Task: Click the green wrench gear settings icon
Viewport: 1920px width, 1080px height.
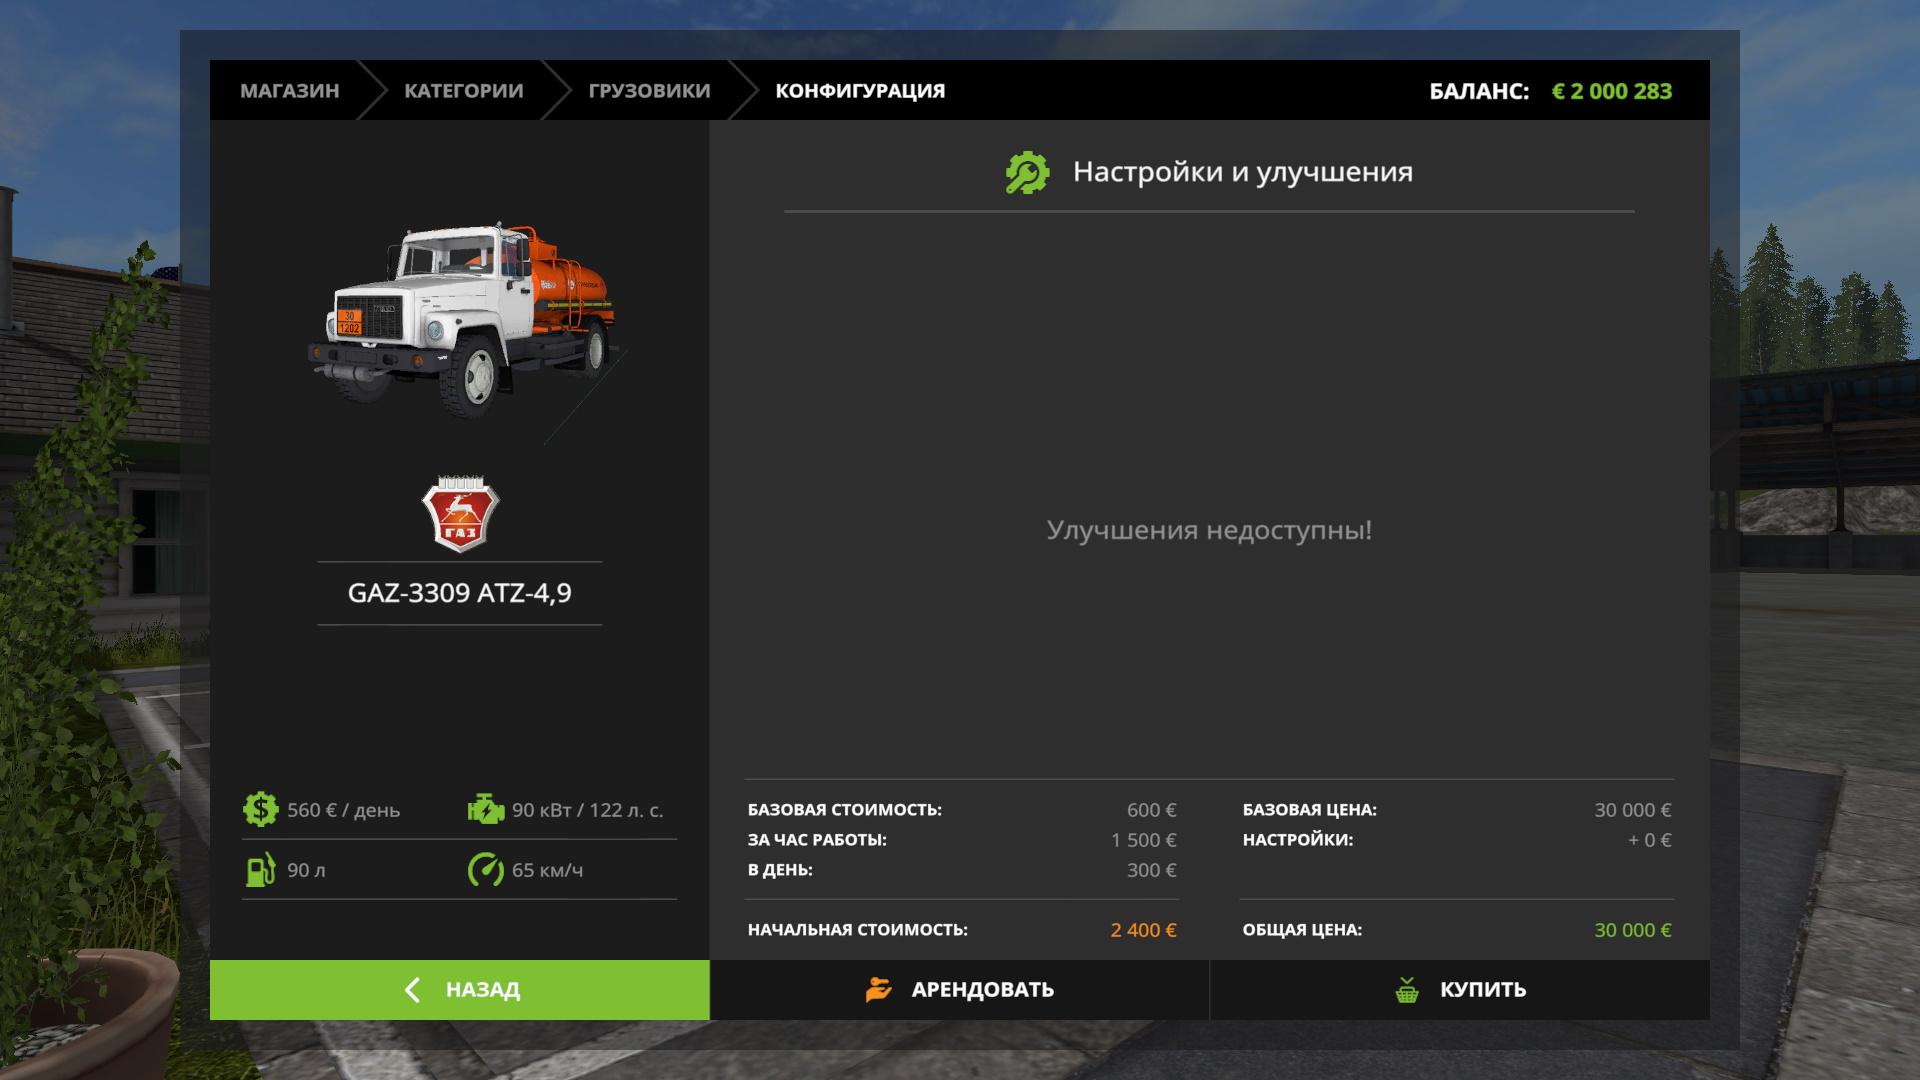Action: (1027, 172)
